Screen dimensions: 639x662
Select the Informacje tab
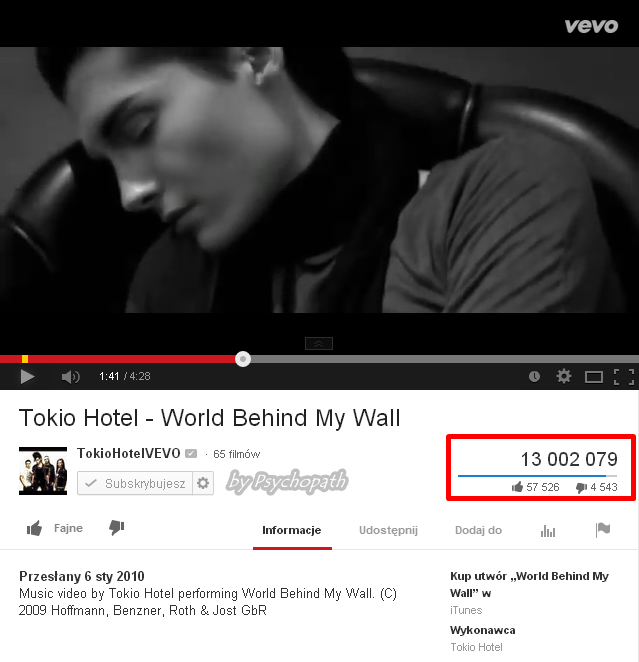click(x=292, y=530)
